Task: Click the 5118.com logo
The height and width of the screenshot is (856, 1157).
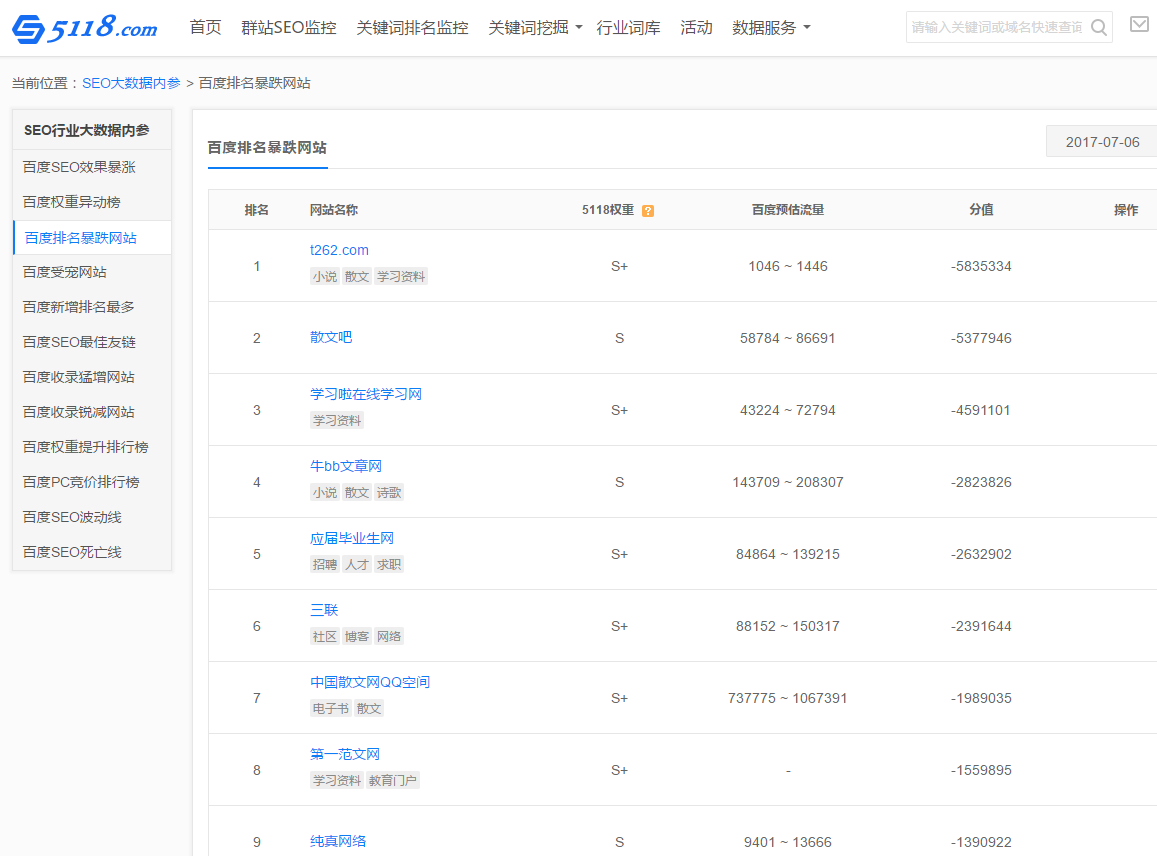Action: tap(84, 28)
